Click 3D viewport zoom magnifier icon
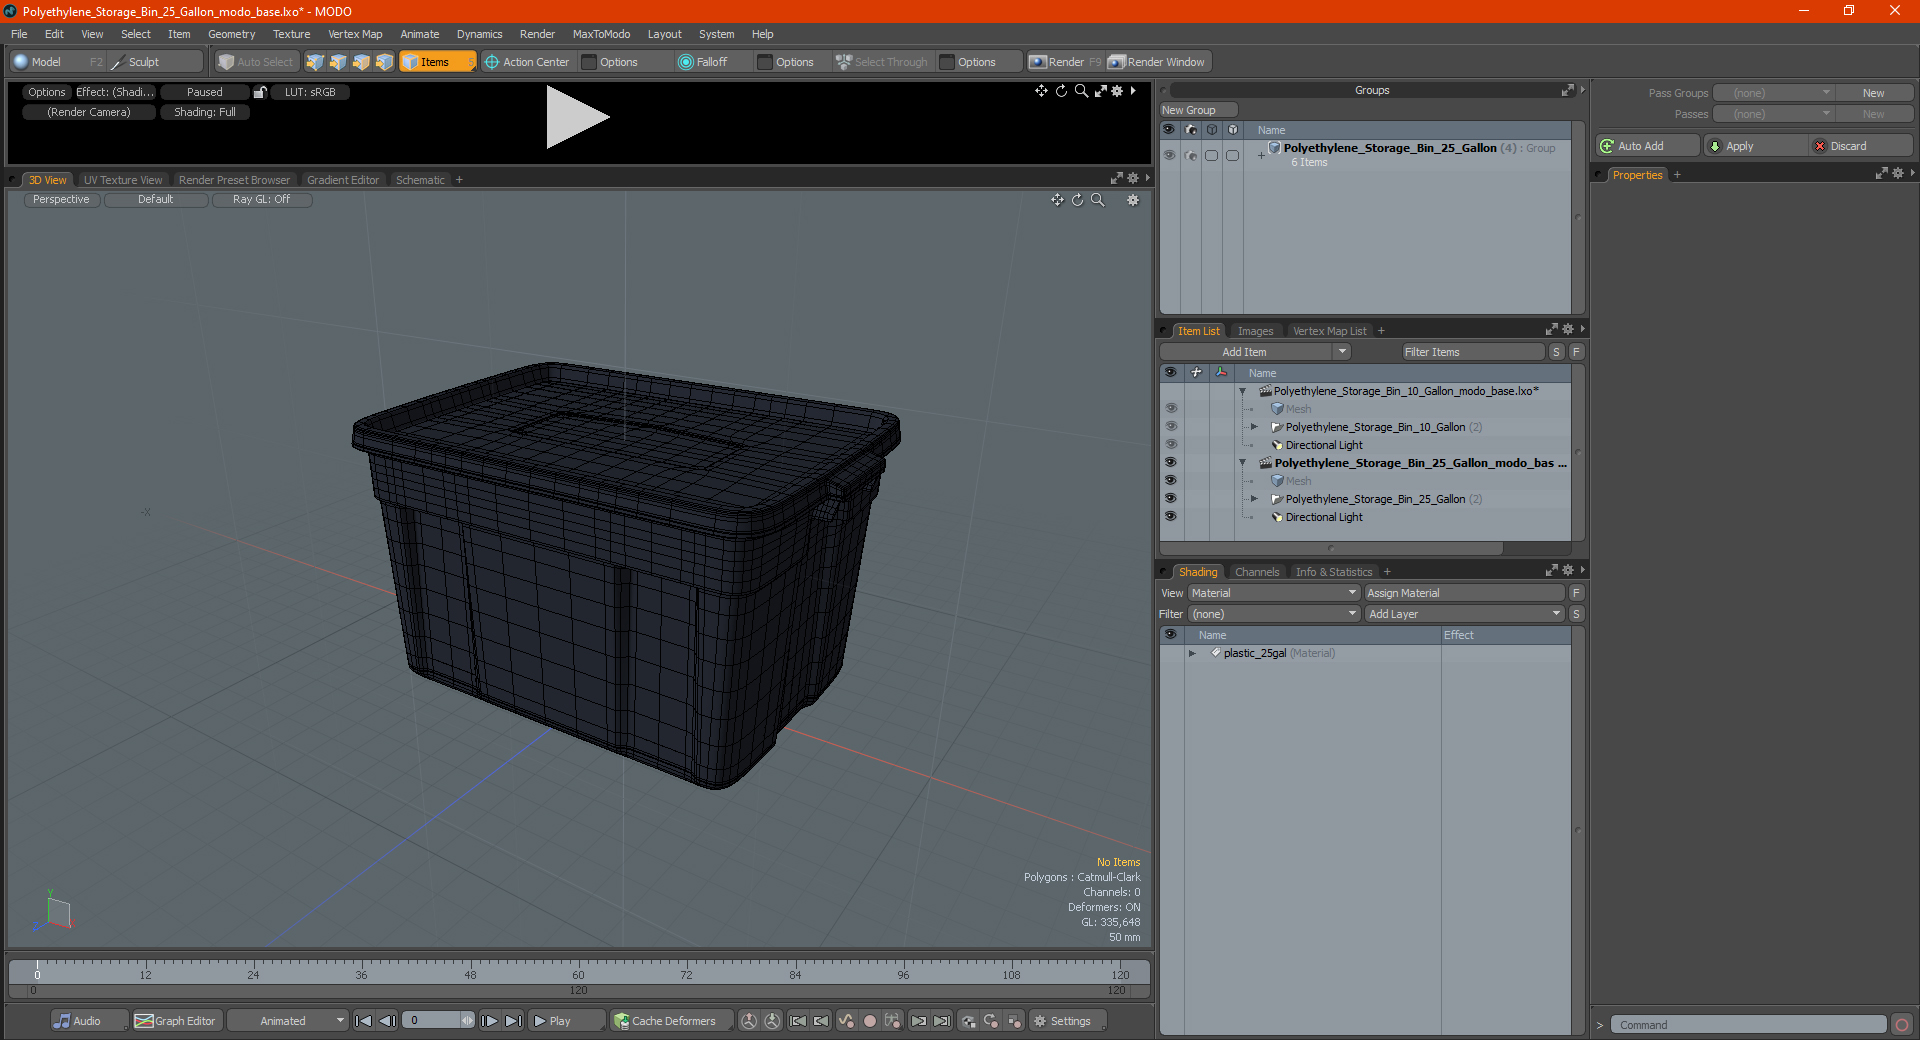 [1097, 200]
